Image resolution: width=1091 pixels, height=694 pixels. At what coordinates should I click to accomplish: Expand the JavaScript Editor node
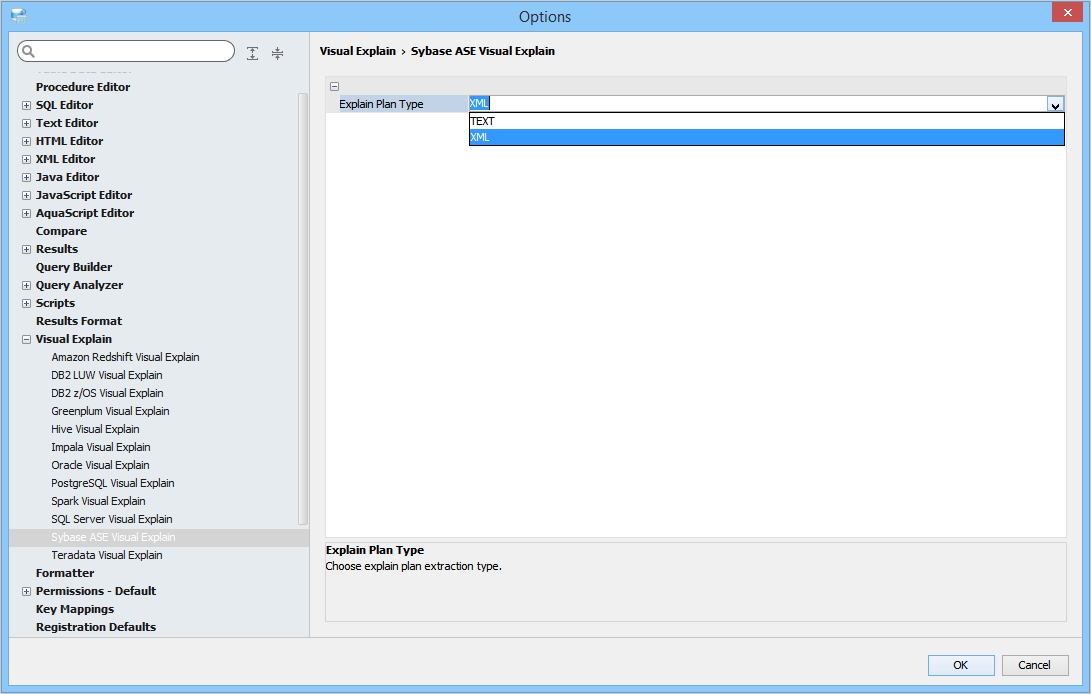(26, 196)
